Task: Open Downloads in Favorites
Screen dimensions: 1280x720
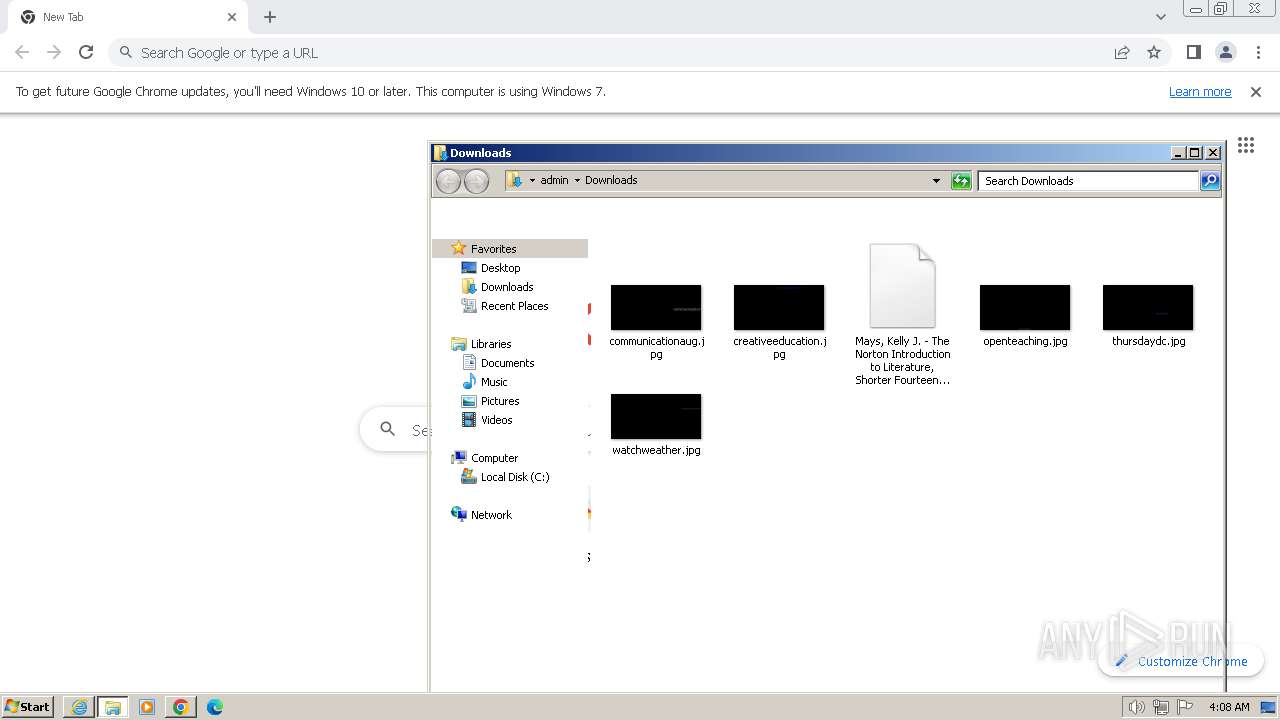Action: click(507, 287)
